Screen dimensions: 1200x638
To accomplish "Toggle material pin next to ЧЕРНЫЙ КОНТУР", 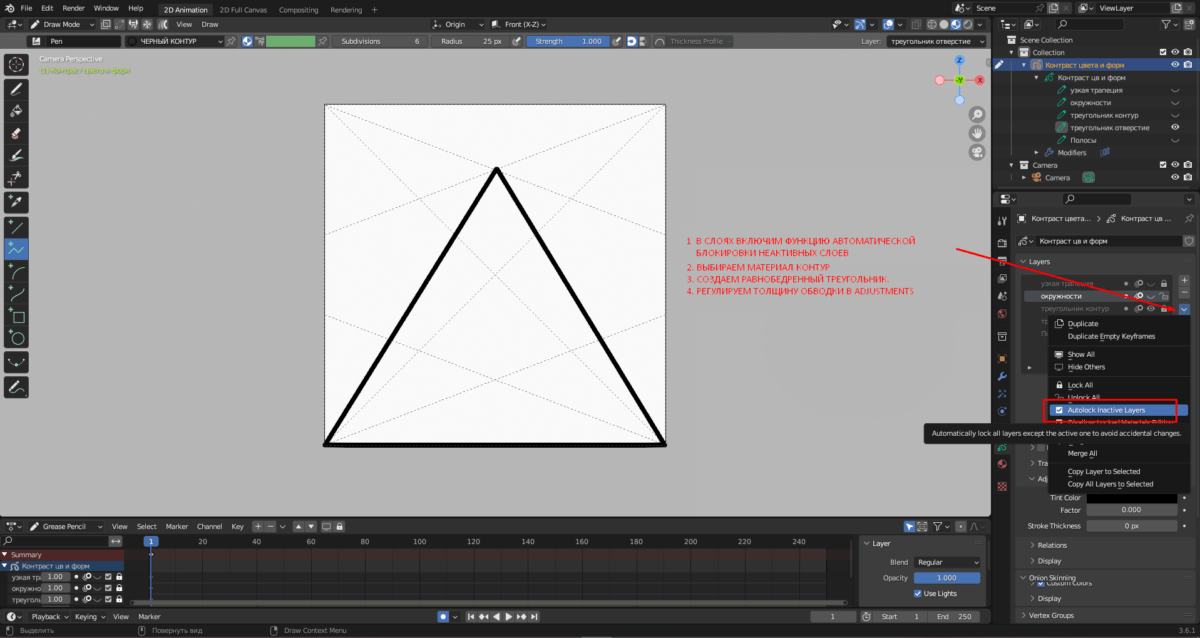I will (x=231, y=41).
